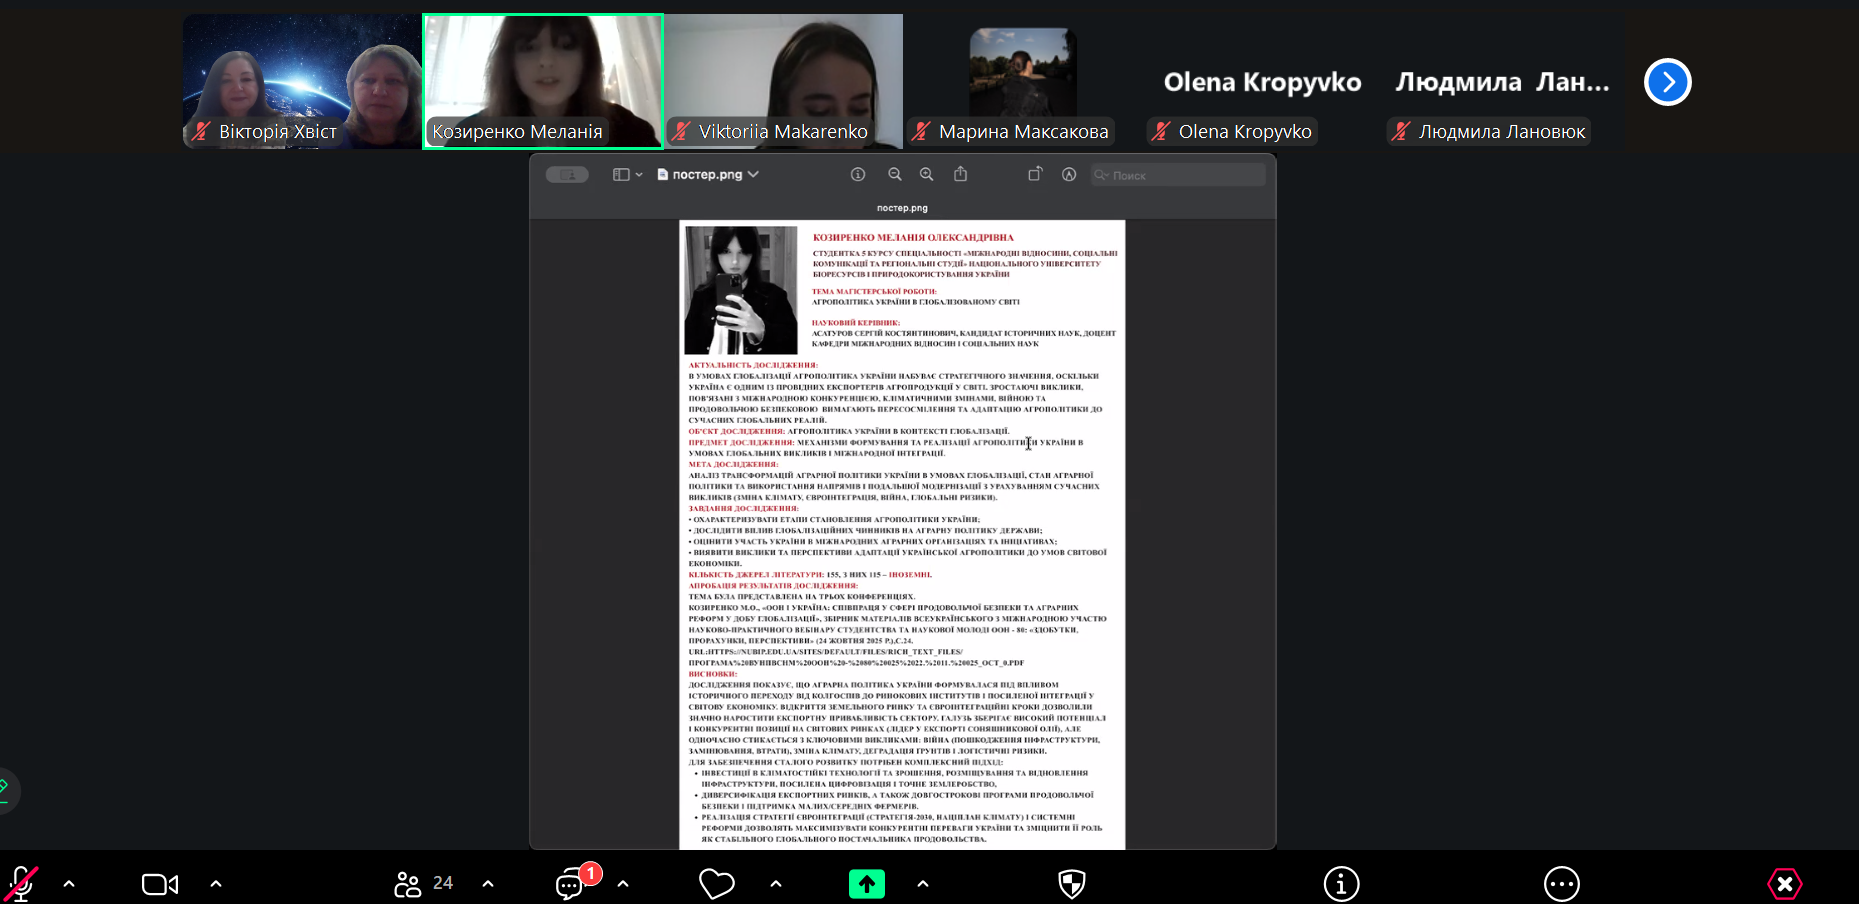The height and width of the screenshot is (904, 1859).
Task: Zoom out on the poster in Preview
Action: (x=895, y=174)
